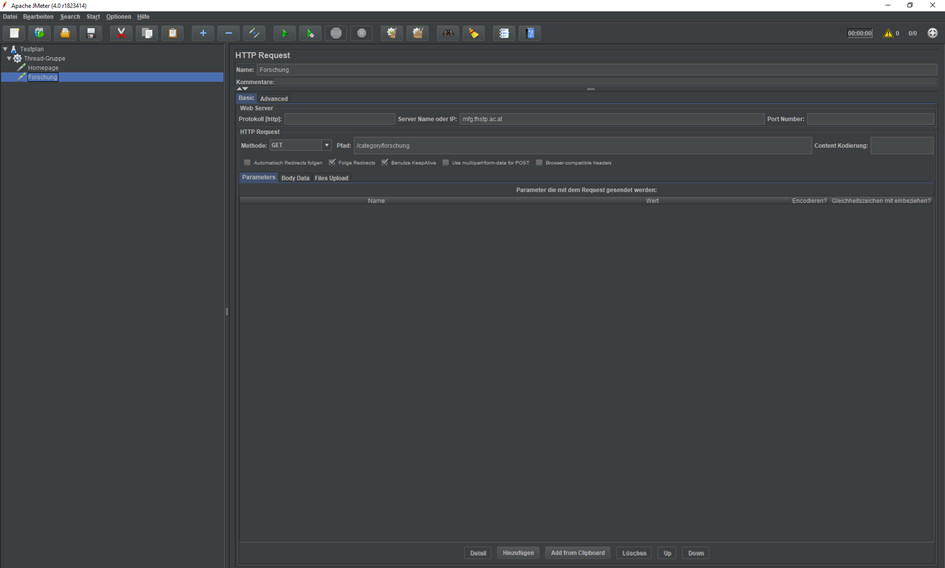Click the Port Number field

[870, 119]
